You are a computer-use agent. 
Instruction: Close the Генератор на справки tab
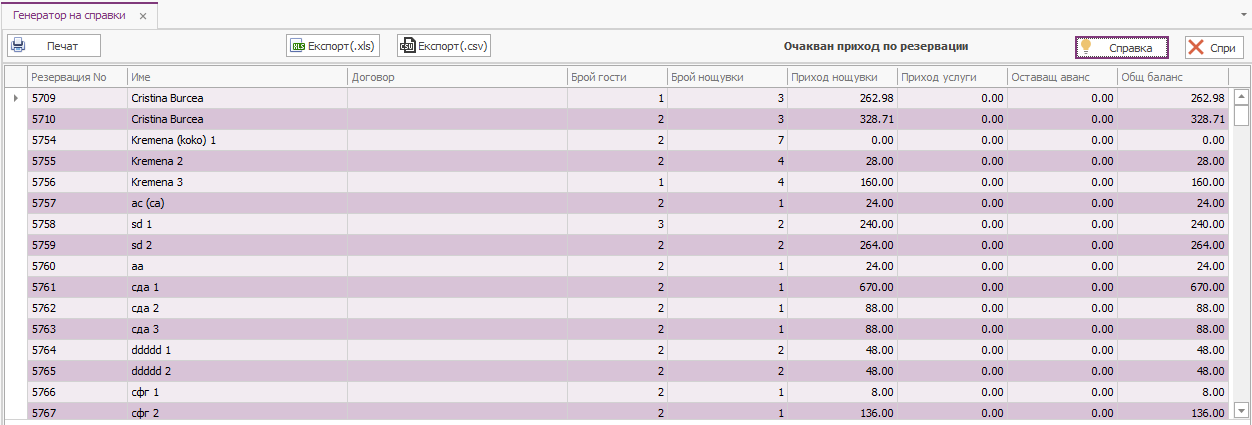tap(143, 17)
